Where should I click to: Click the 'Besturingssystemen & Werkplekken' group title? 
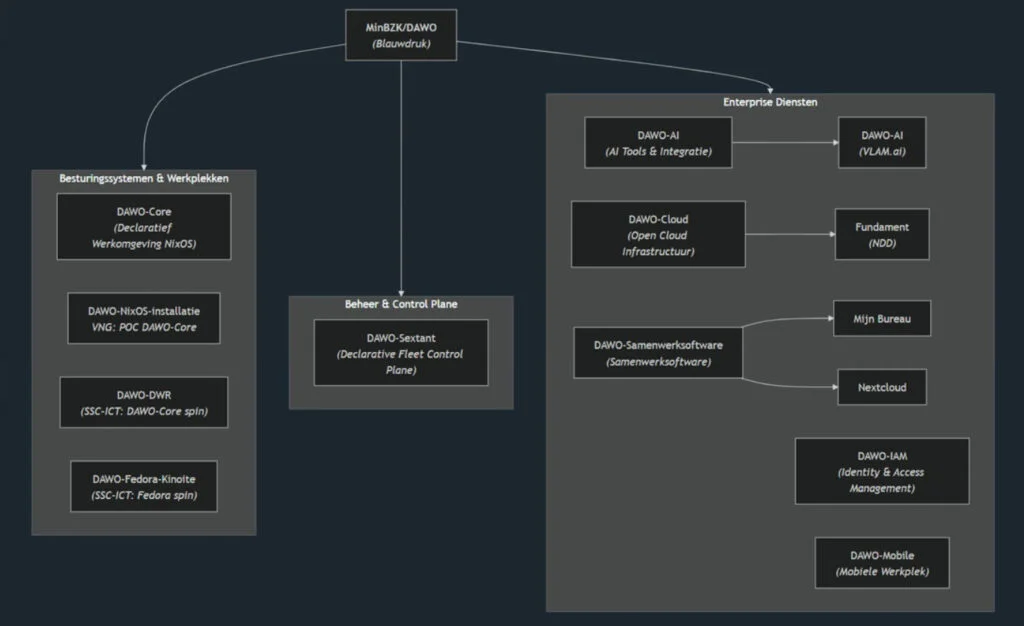coord(144,178)
